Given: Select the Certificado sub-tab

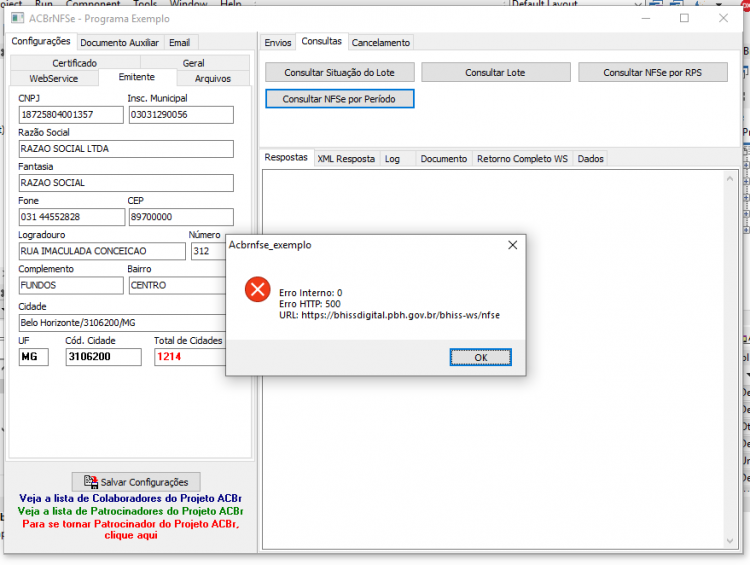Looking at the screenshot, I should point(75,63).
